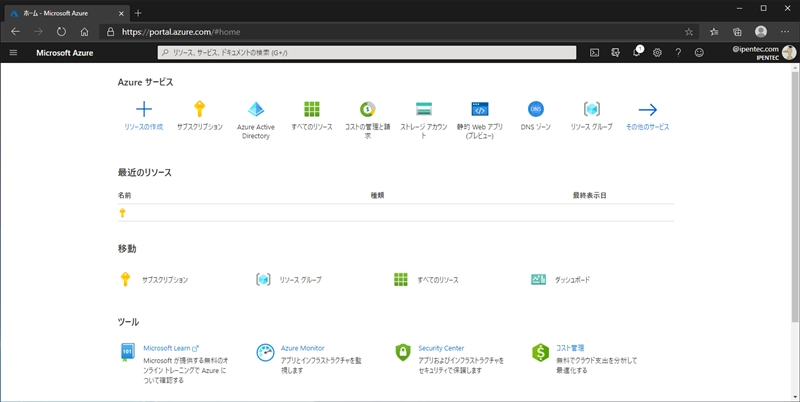Expand その他のサービス arrow
The image size is (800, 402).
(x=647, y=110)
